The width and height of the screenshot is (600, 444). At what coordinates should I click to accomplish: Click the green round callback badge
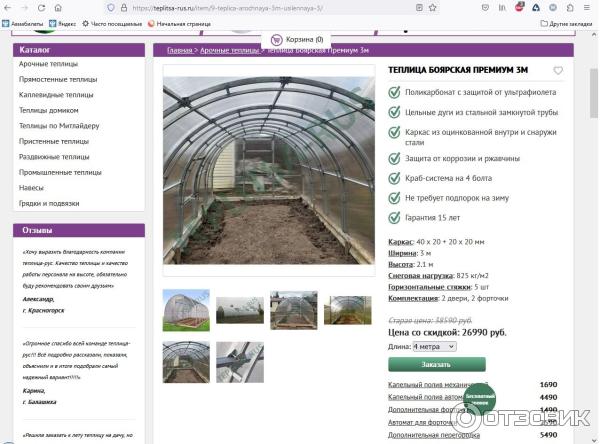(479, 399)
